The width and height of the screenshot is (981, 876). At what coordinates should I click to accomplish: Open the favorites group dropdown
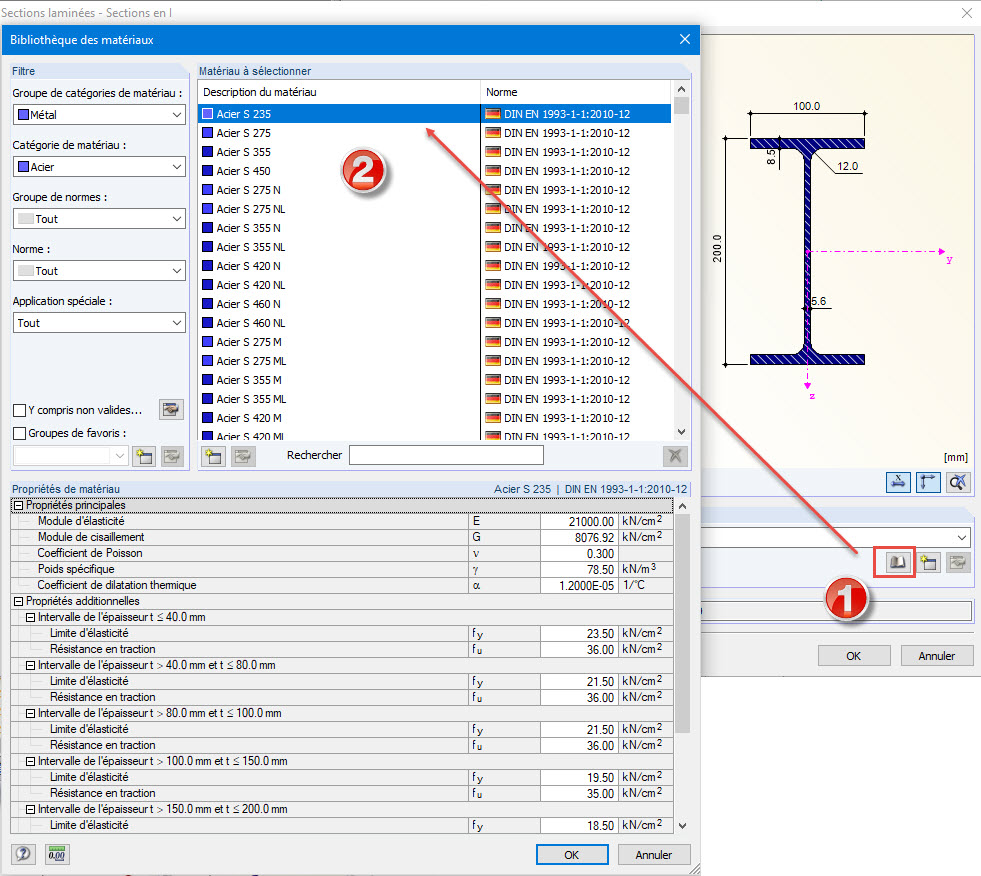tap(71, 456)
